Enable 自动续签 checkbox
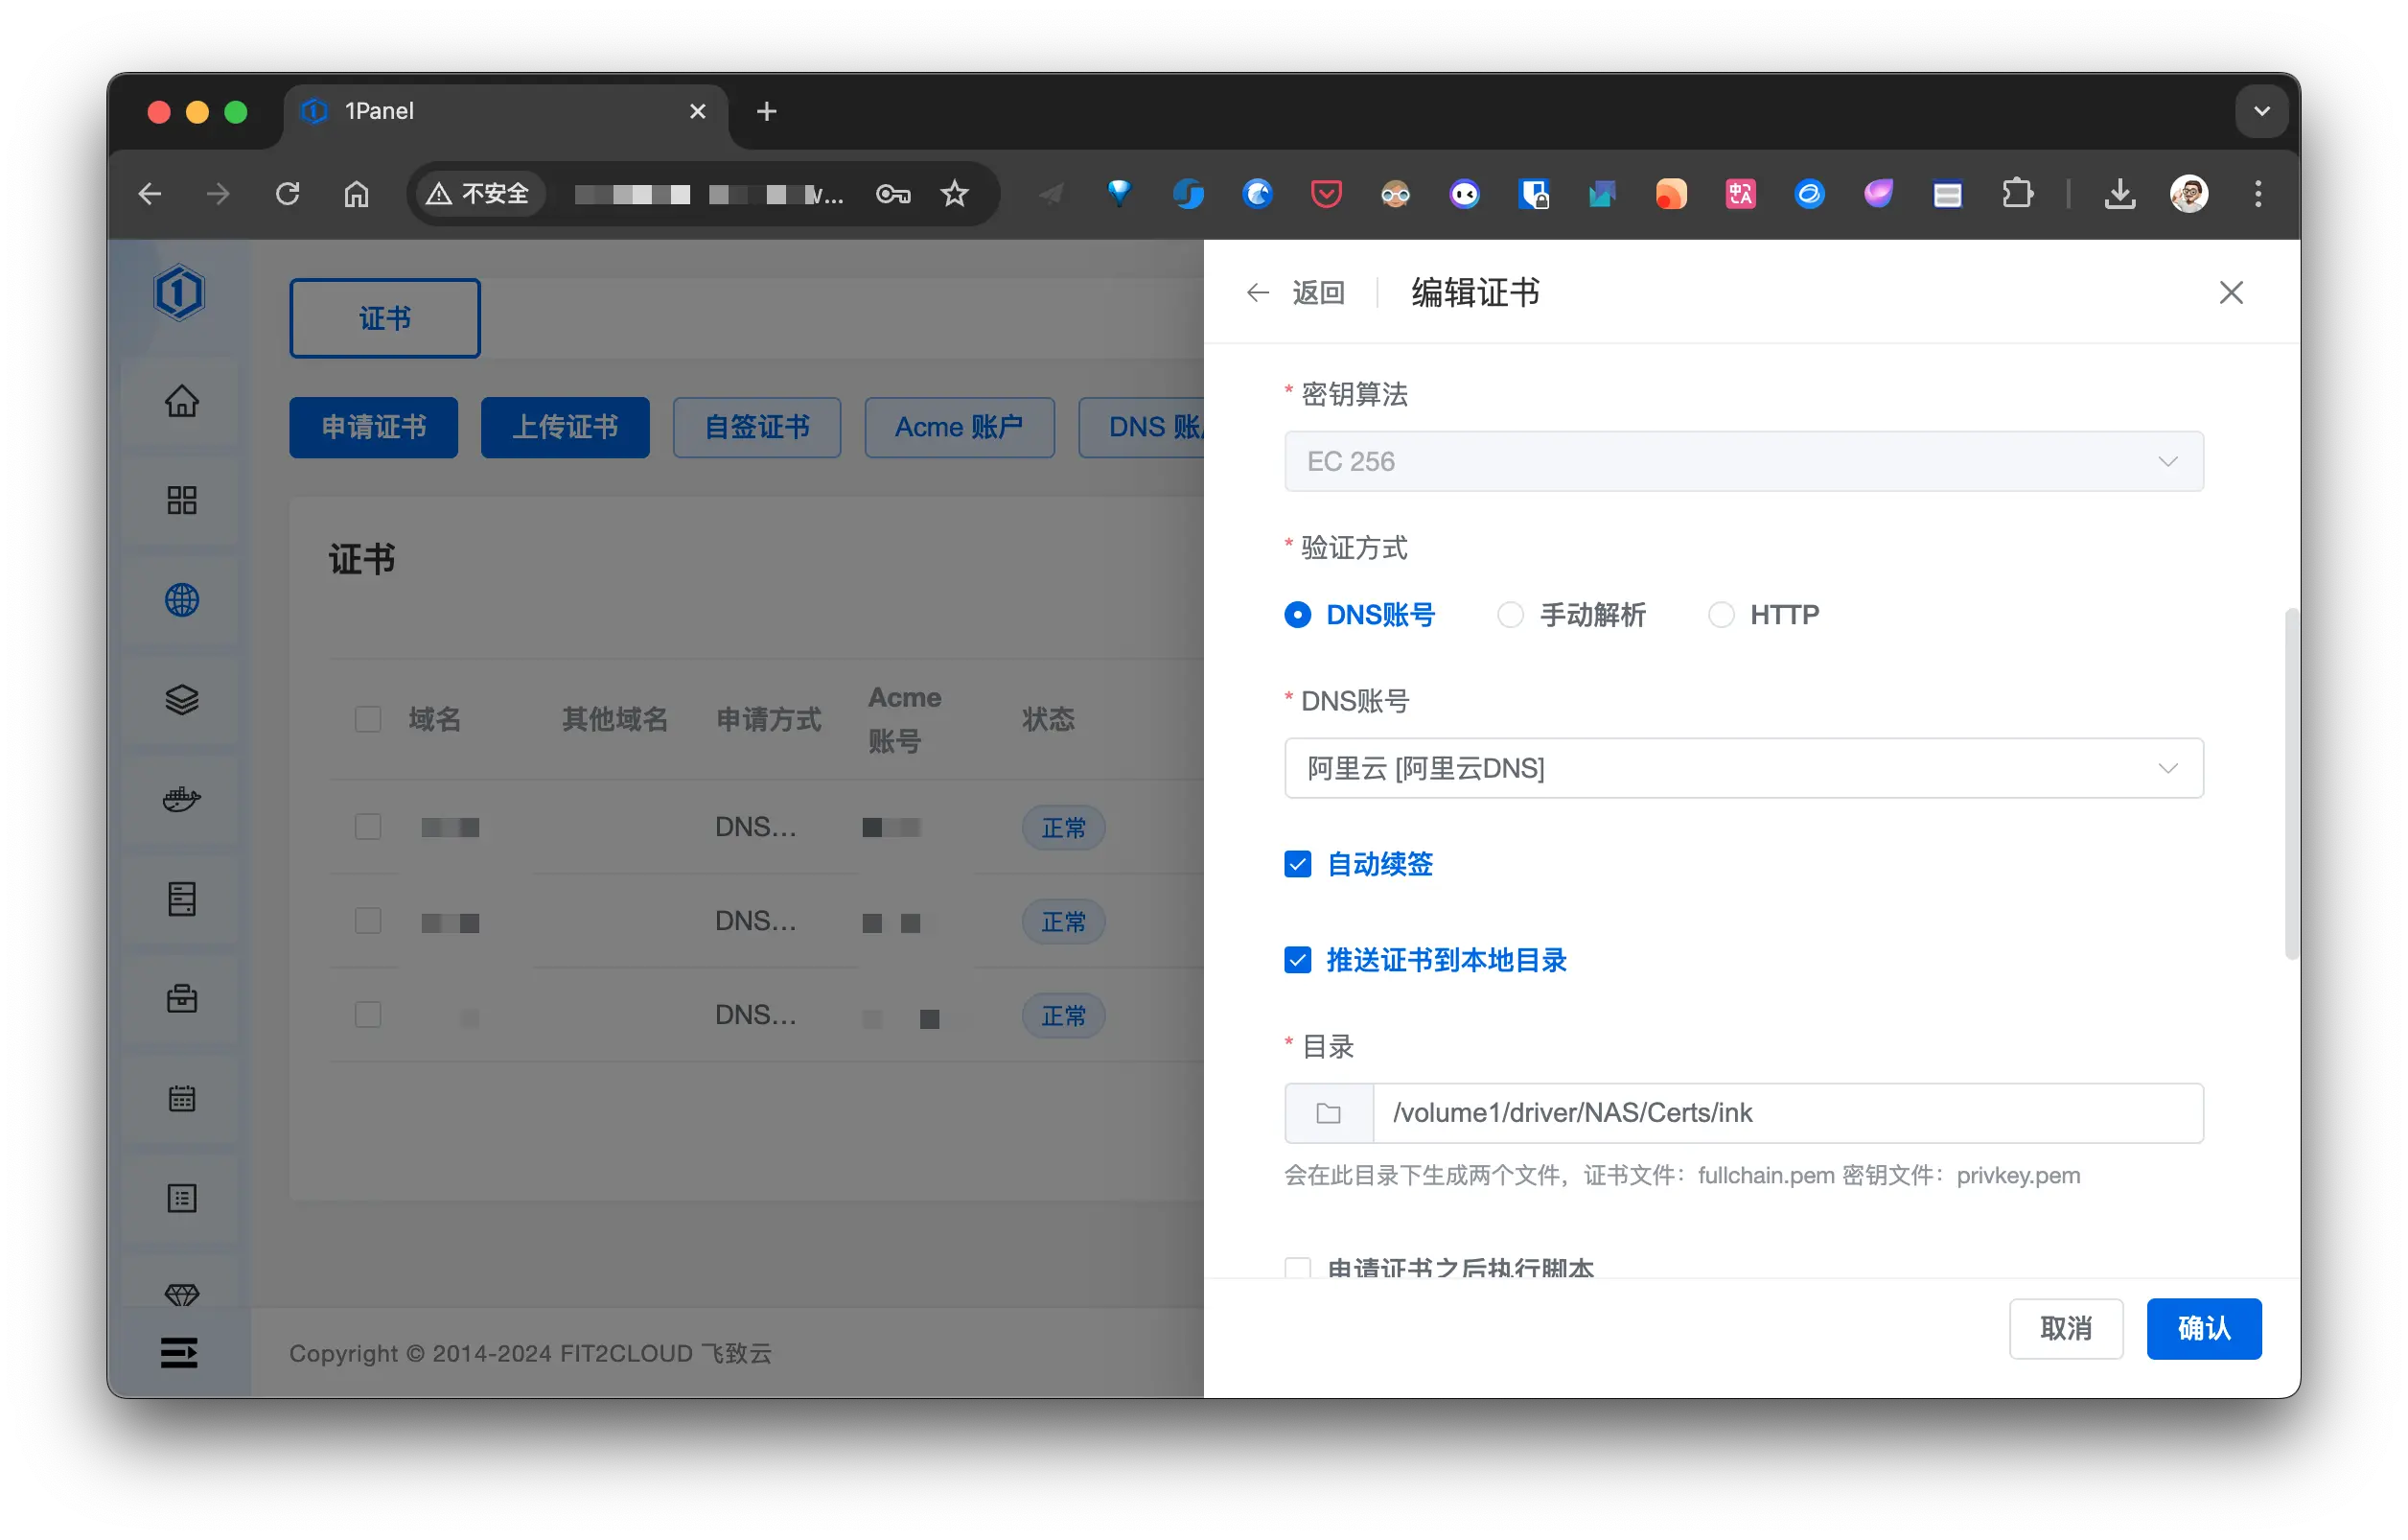The width and height of the screenshot is (2408, 1540). click(1297, 864)
